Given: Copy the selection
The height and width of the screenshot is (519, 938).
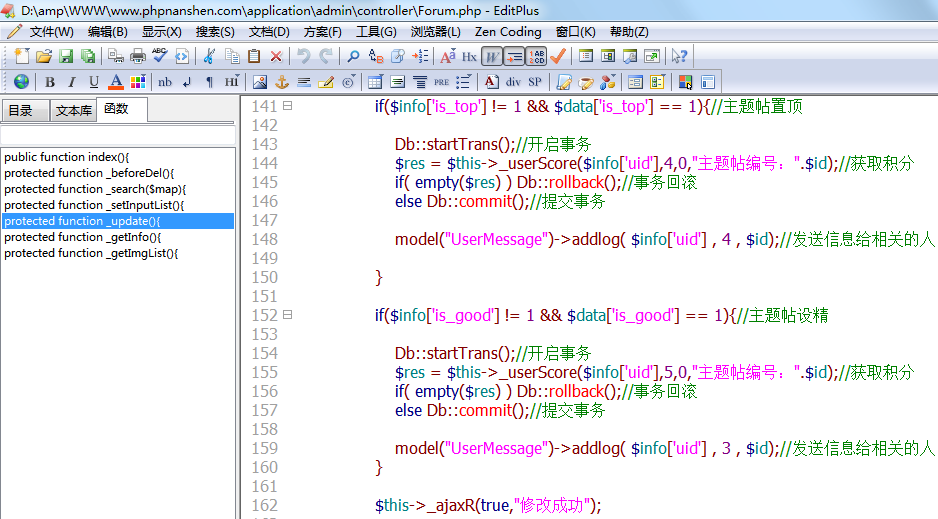Looking at the screenshot, I should click(232, 56).
